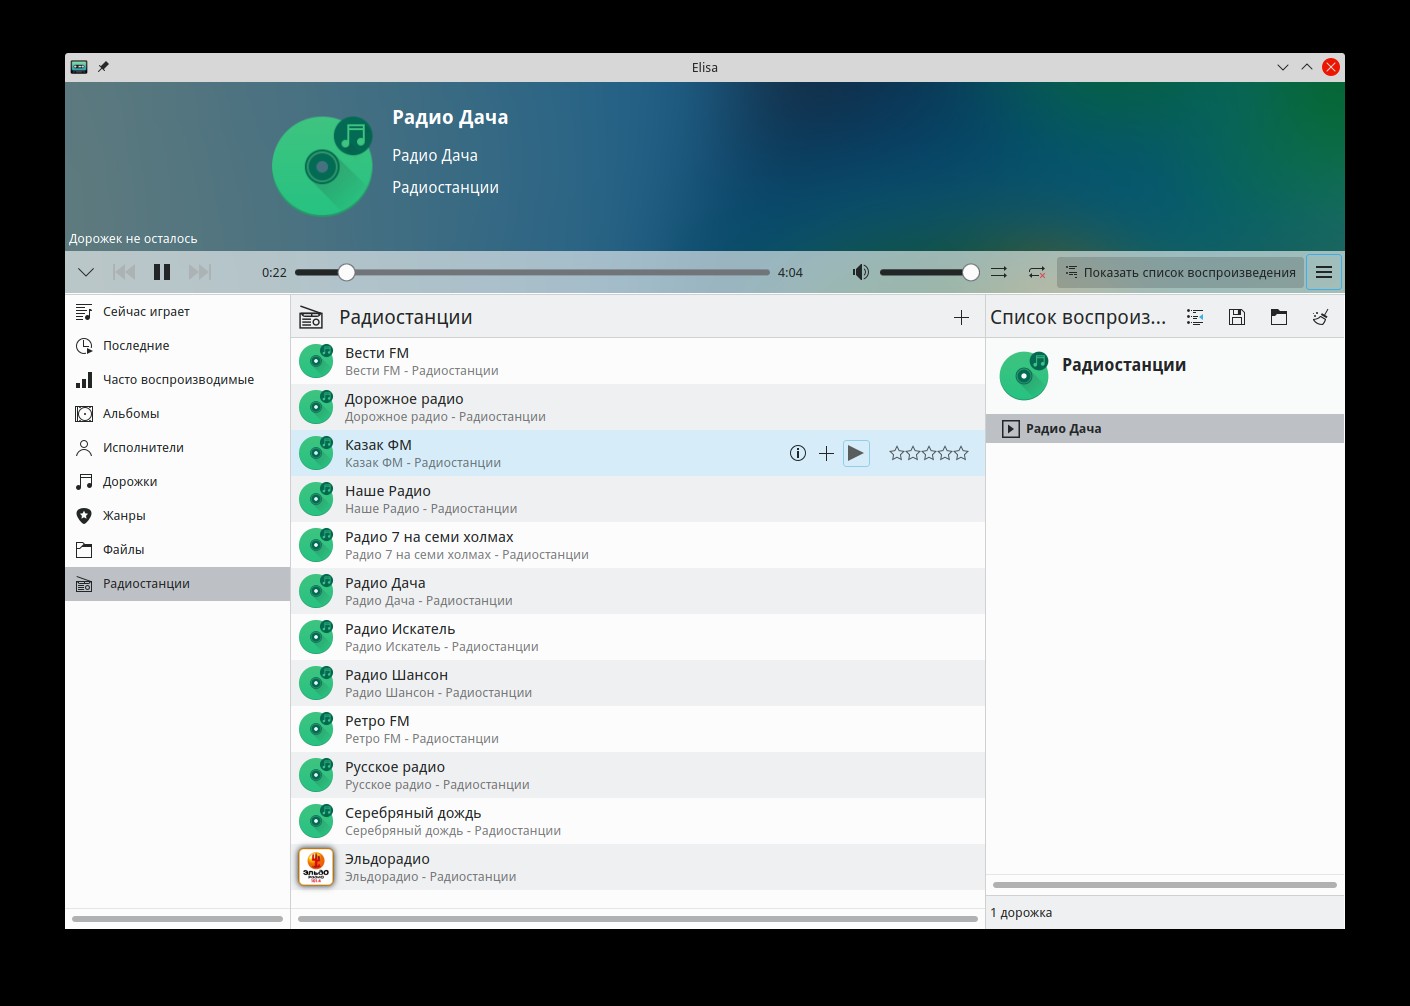The image size is (1410, 1006).
Task: Open 'Часто воспроизводимые' in the sidebar
Action: pyautogui.click(x=178, y=380)
